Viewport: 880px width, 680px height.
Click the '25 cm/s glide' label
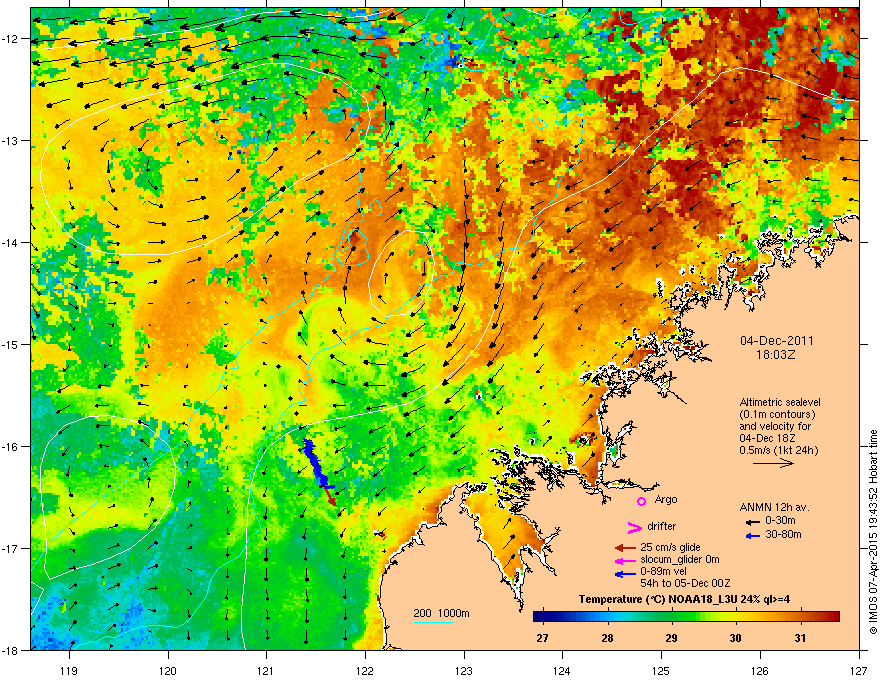coord(670,547)
